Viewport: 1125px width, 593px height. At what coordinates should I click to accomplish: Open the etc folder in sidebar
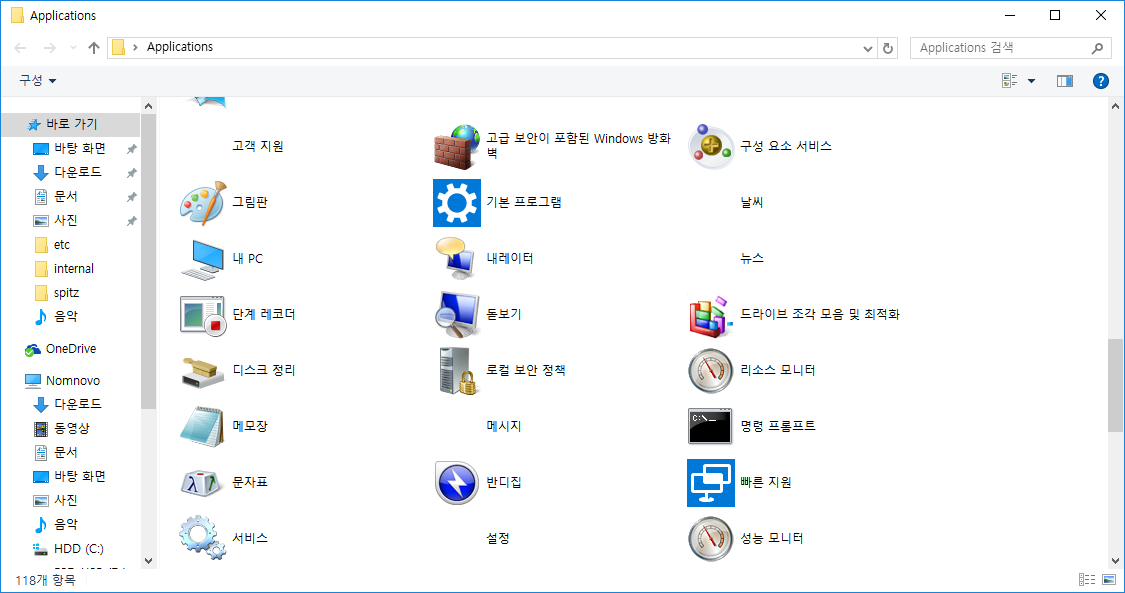62,245
